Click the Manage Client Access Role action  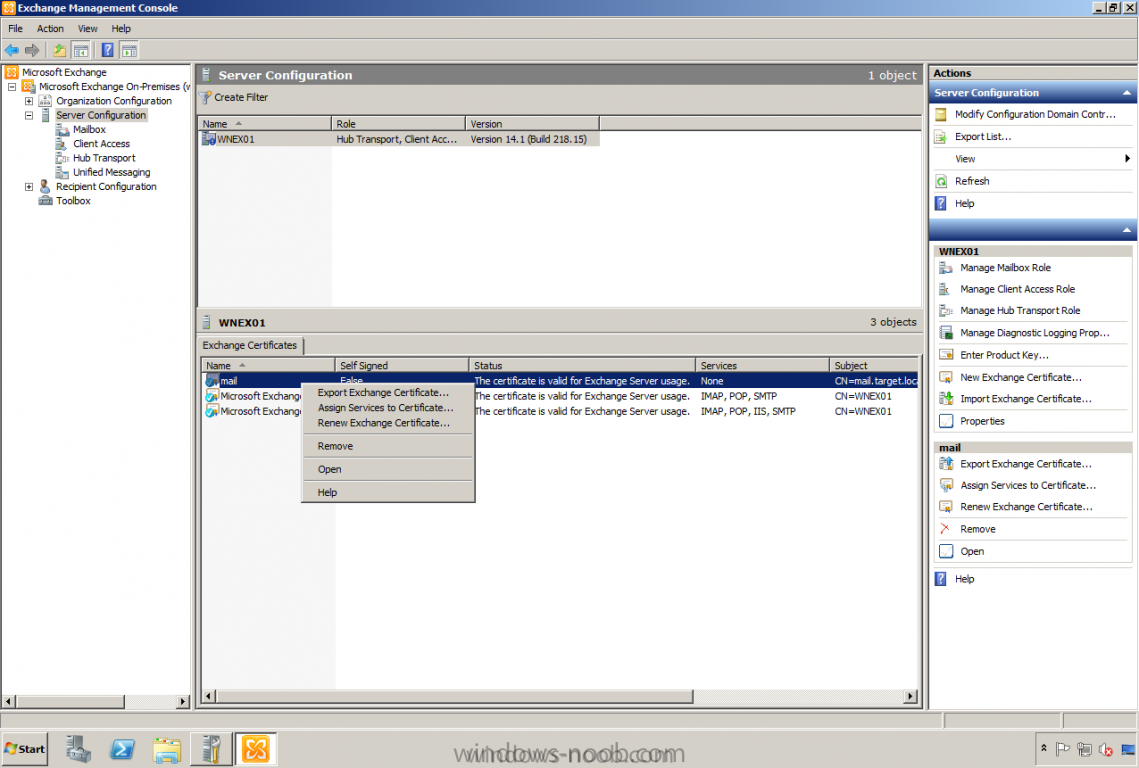[1017, 289]
